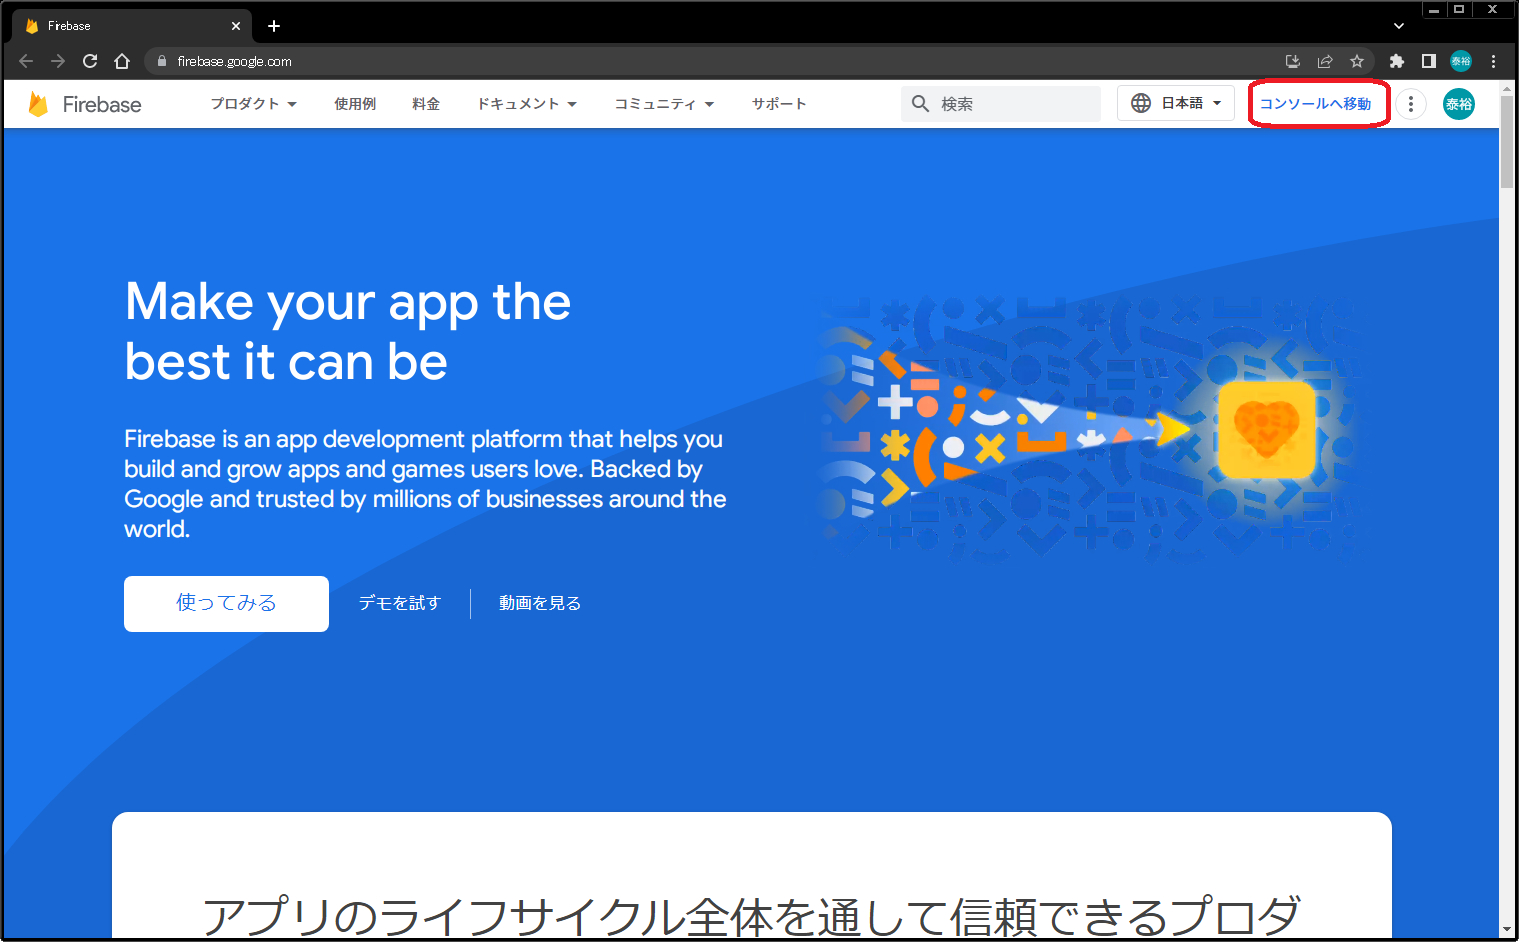Click the vertical scrollbar thumb
This screenshot has height=942, width=1519.
1507,142
